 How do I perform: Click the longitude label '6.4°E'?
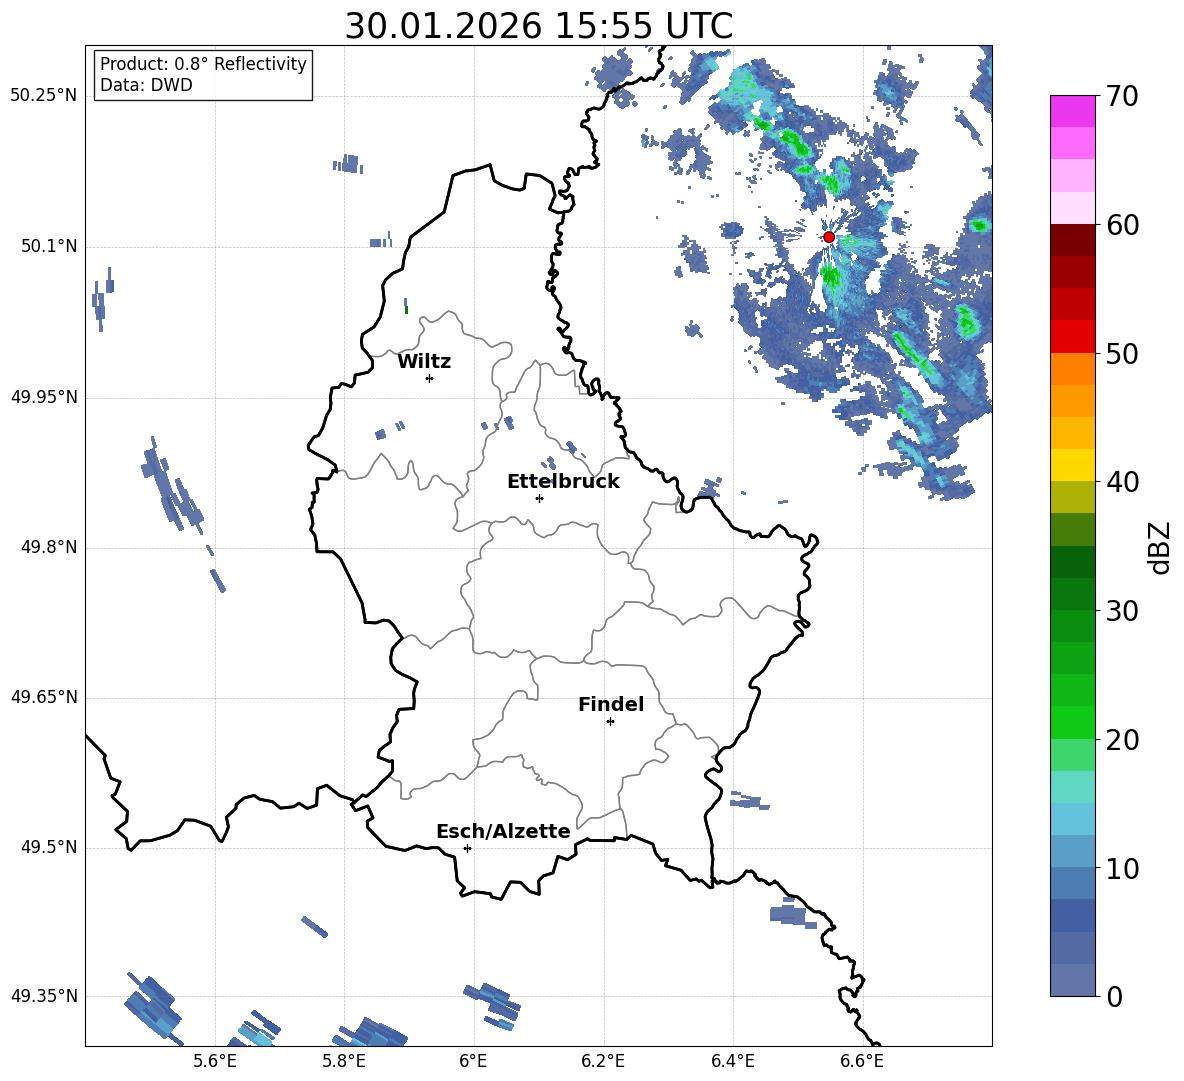732,1061
